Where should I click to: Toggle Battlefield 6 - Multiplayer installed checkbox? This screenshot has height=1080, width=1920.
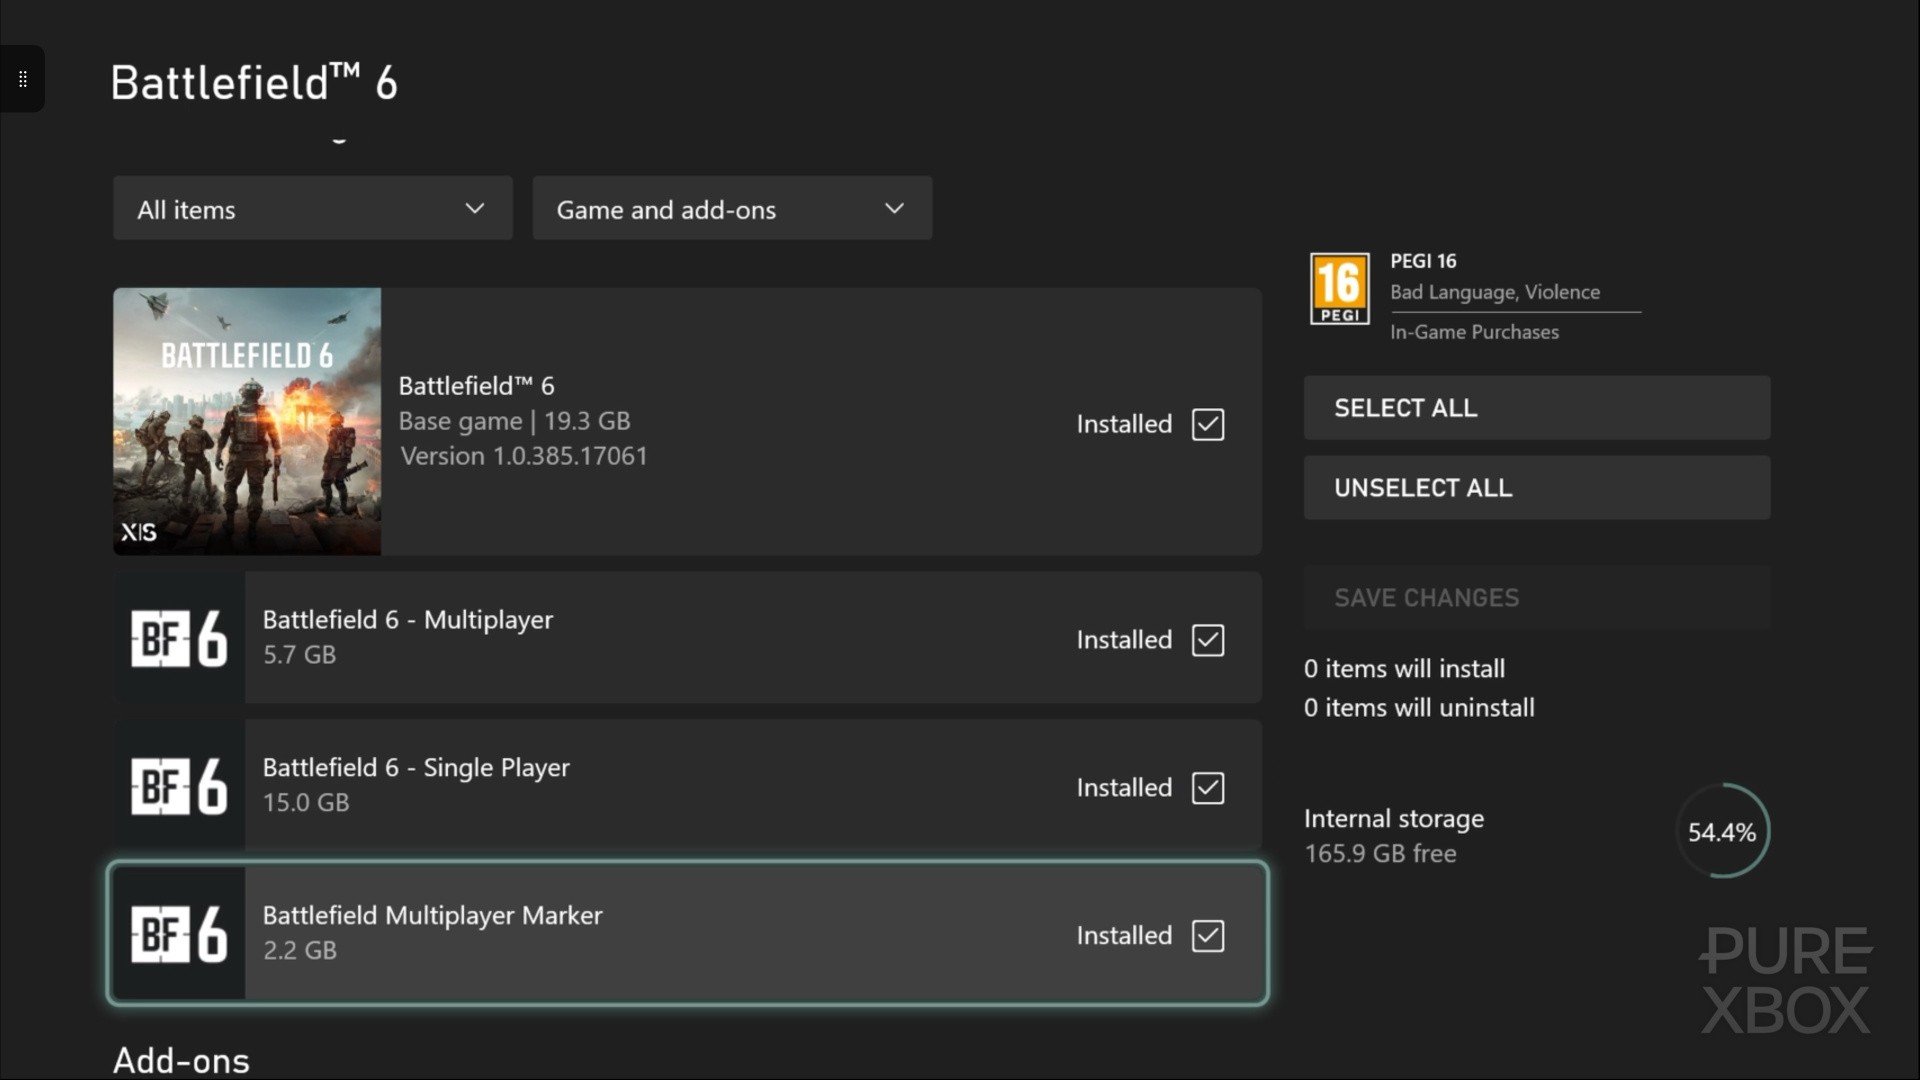[1208, 640]
